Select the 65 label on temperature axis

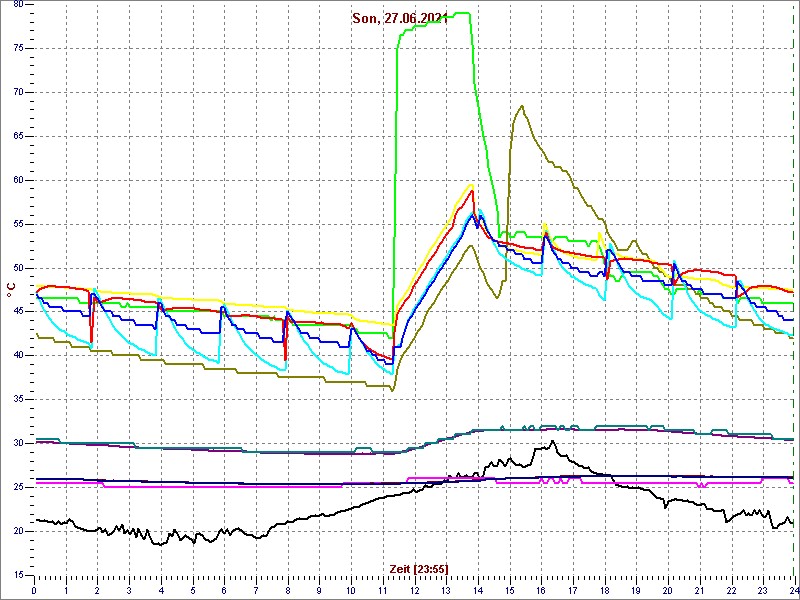pyautogui.click(x=18, y=136)
